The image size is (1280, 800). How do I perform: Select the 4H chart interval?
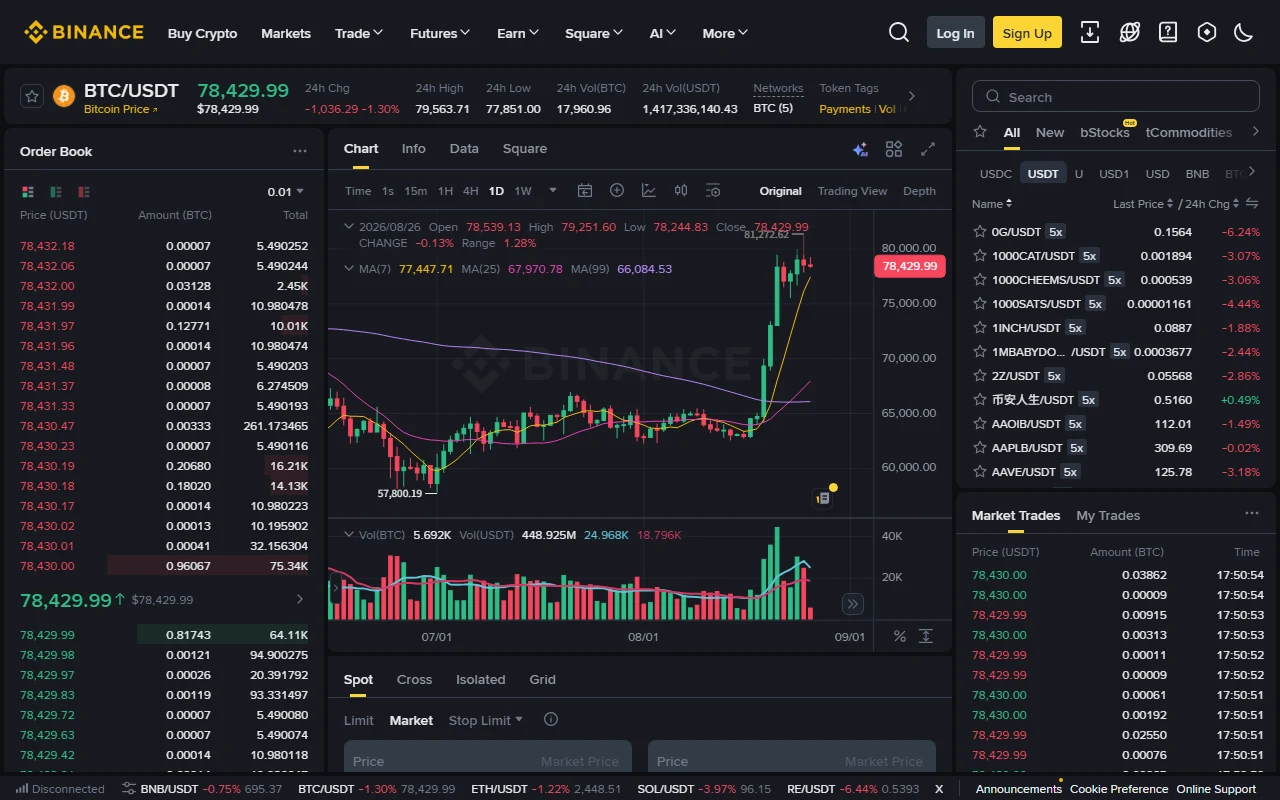click(470, 191)
